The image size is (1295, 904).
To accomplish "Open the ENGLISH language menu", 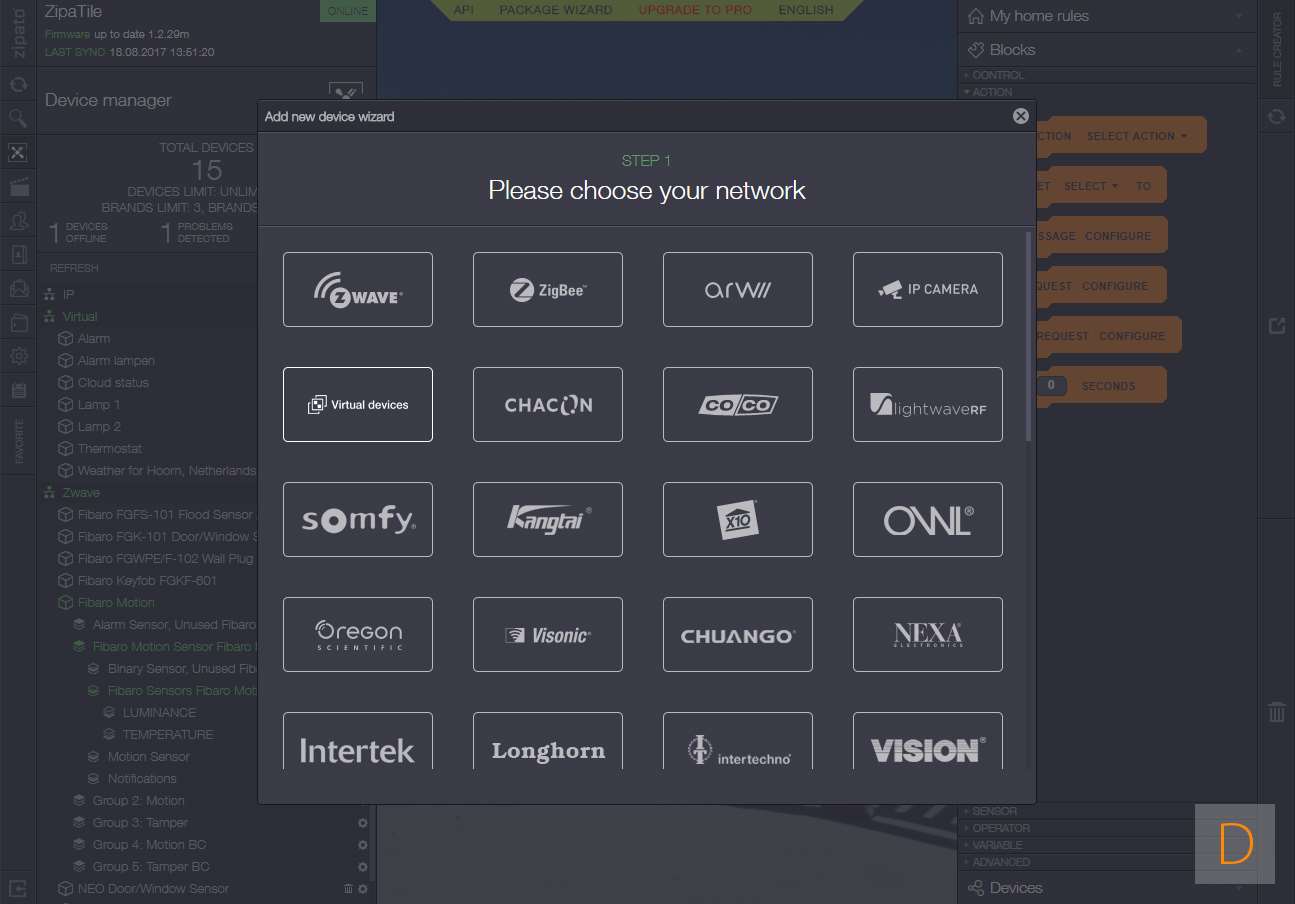I will point(806,10).
